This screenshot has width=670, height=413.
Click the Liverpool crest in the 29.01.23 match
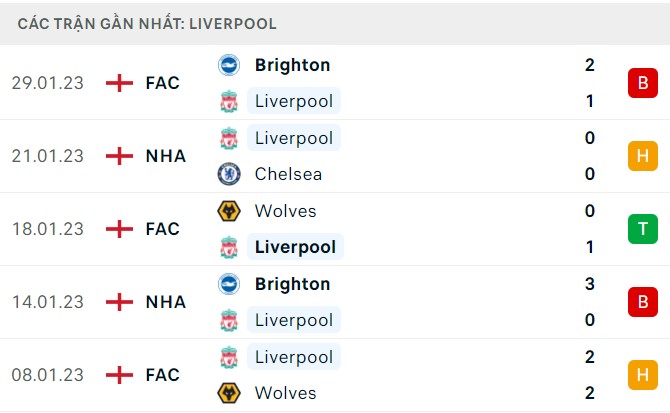coord(229,101)
